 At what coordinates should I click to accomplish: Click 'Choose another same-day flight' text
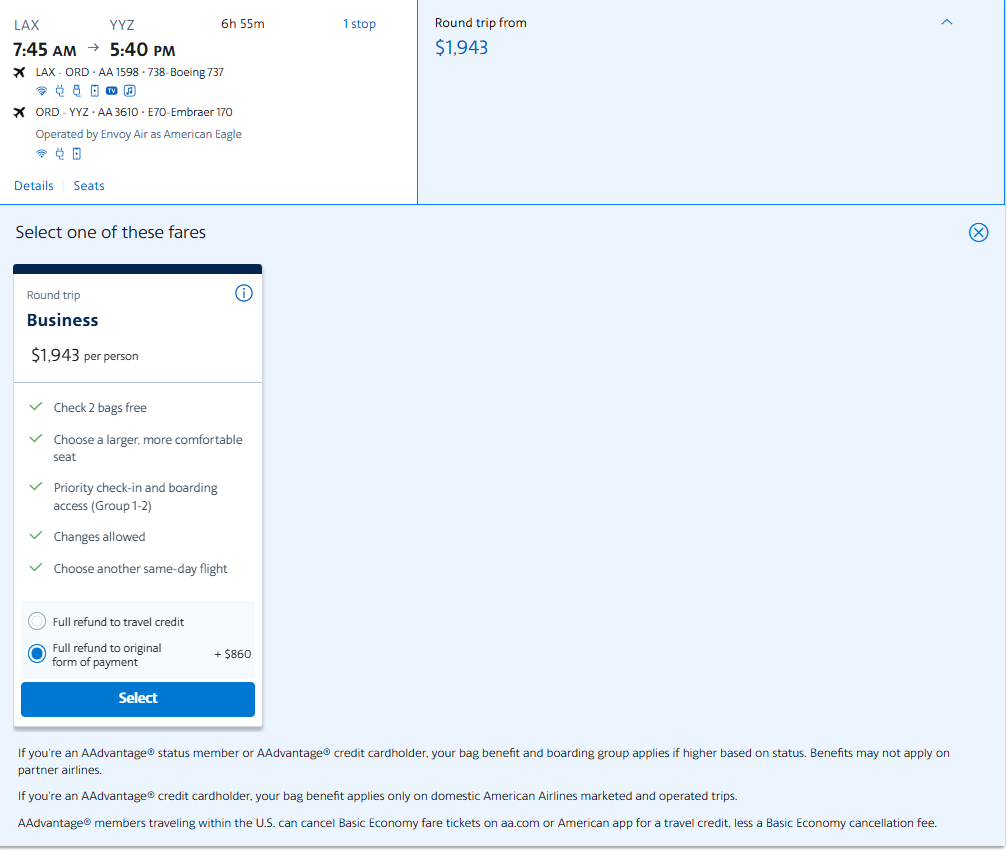tap(141, 569)
